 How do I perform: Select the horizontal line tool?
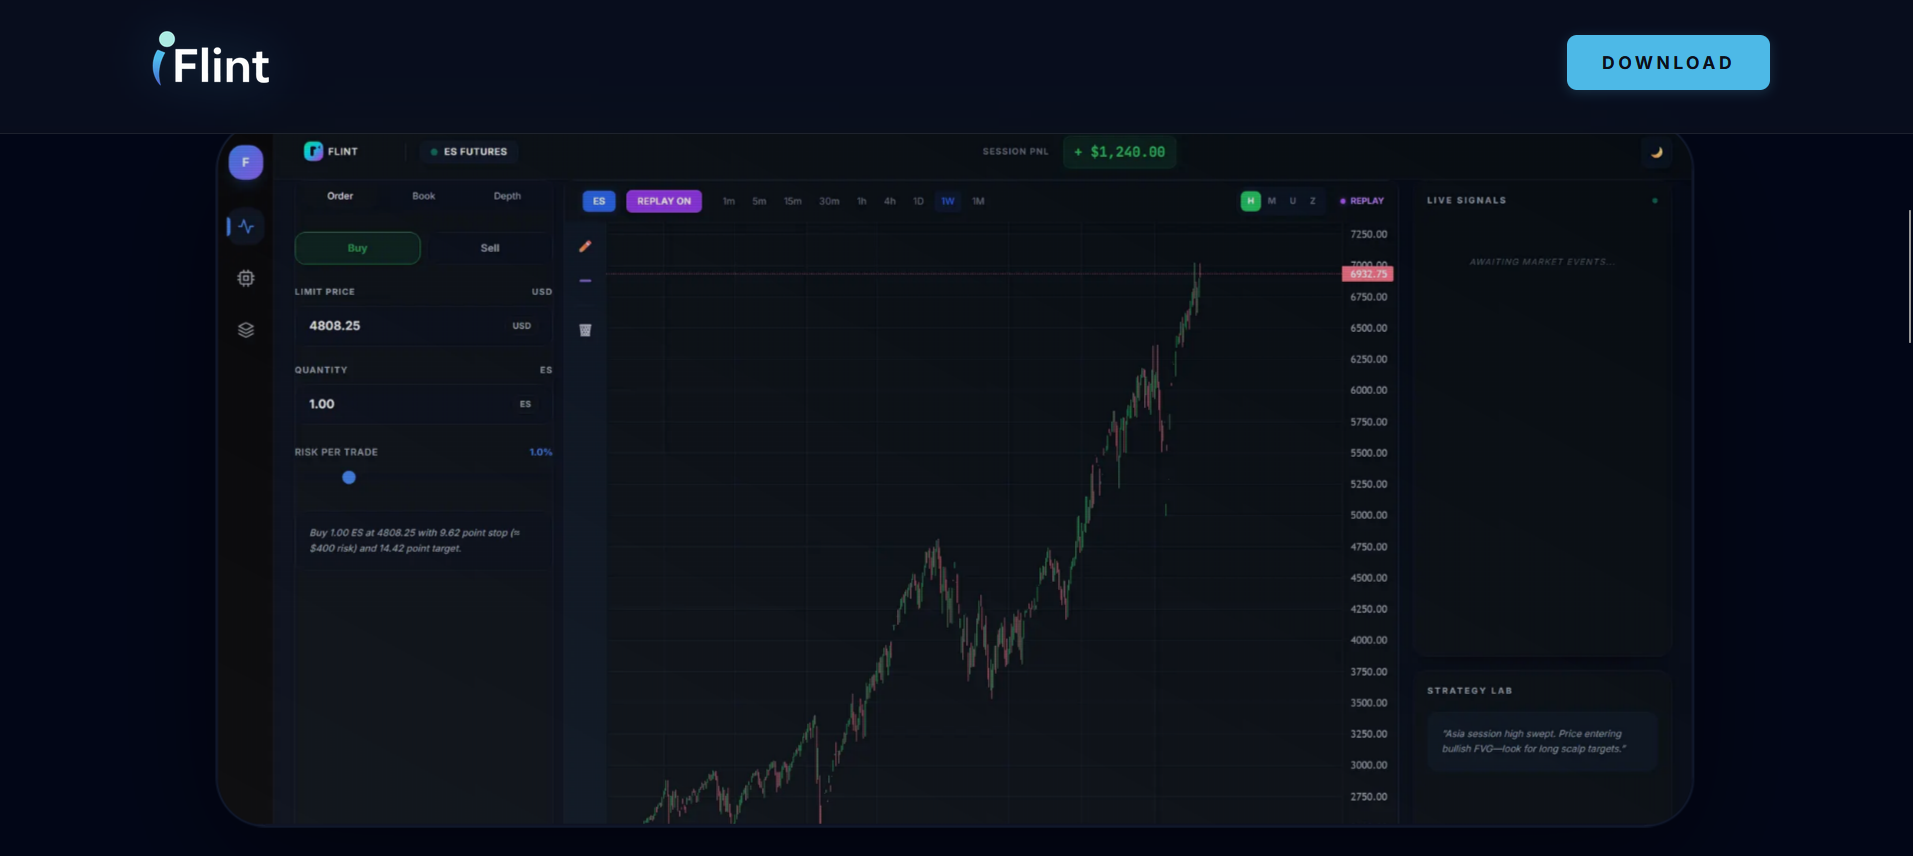(x=585, y=281)
